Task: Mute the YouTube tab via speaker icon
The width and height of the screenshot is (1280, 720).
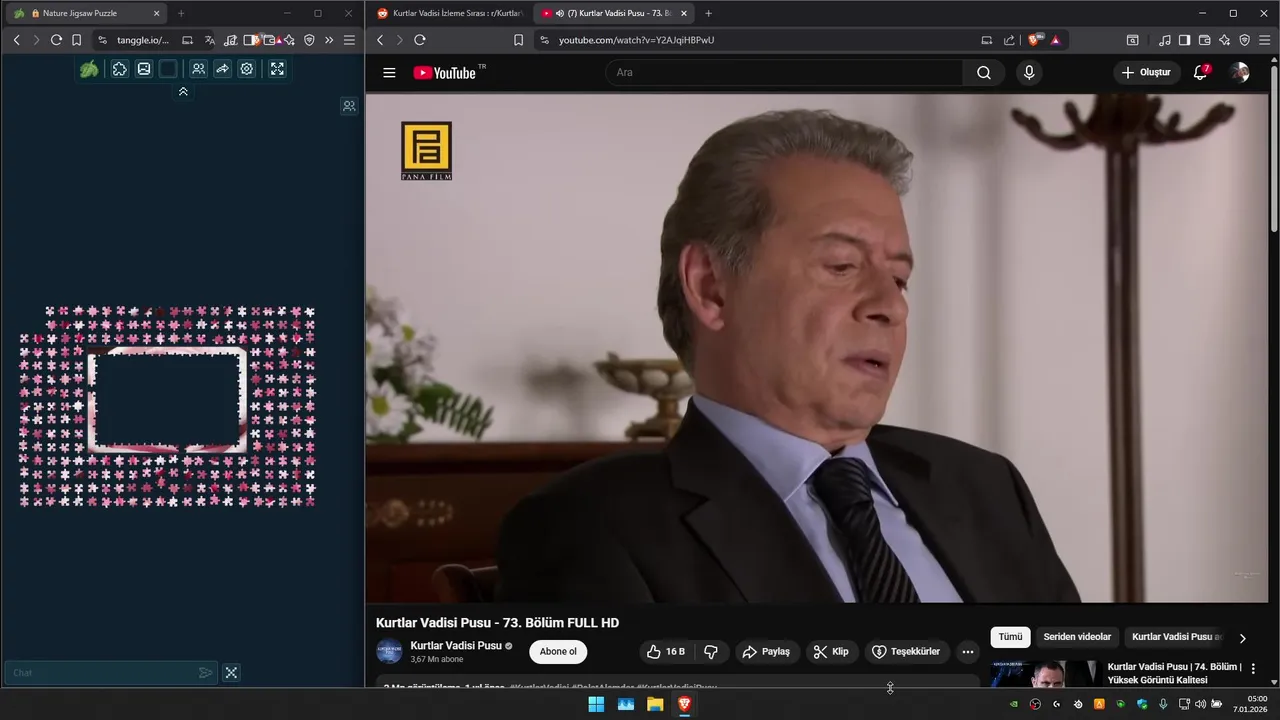Action: (x=559, y=13)
